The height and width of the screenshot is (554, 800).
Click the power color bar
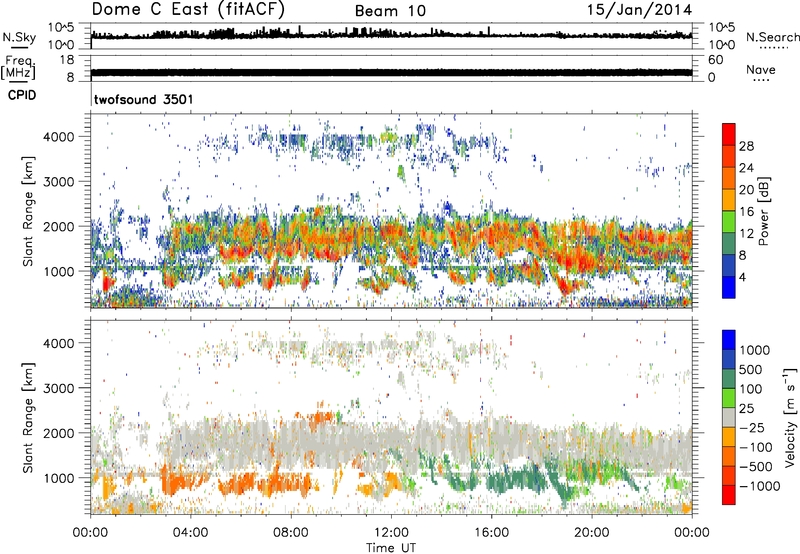click(x=729, y=210)
